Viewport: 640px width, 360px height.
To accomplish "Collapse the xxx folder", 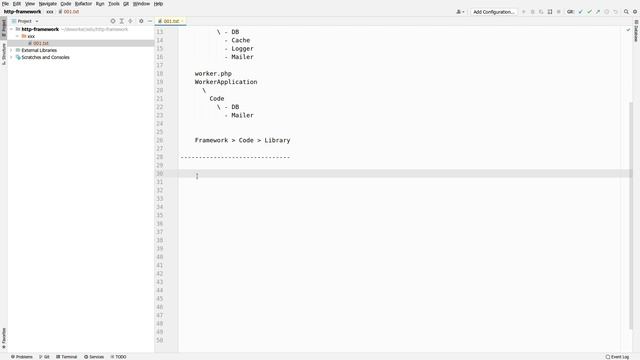I will point(18,36).
